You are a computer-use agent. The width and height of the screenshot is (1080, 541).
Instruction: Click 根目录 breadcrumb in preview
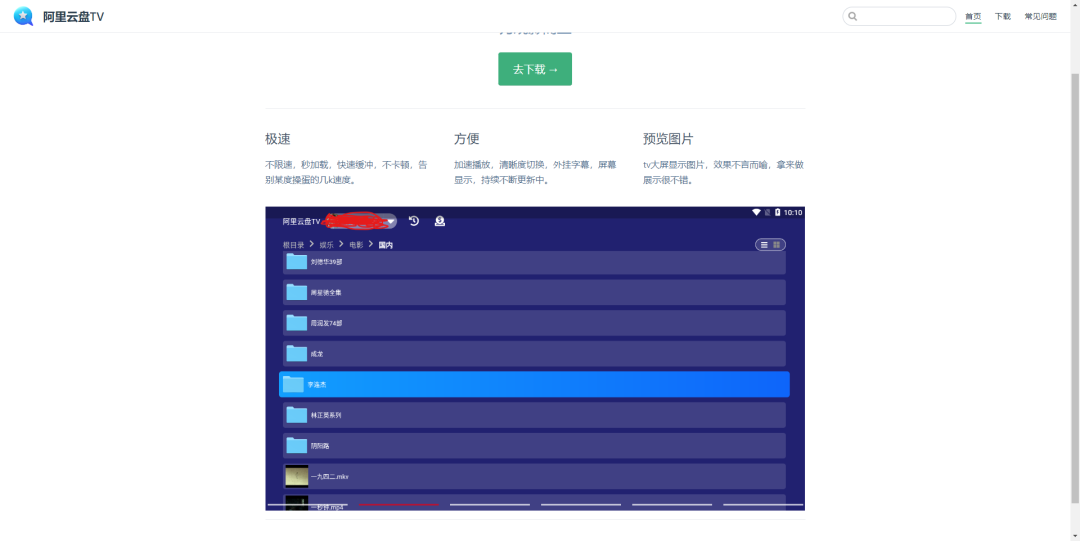click(x=293, y=245)
